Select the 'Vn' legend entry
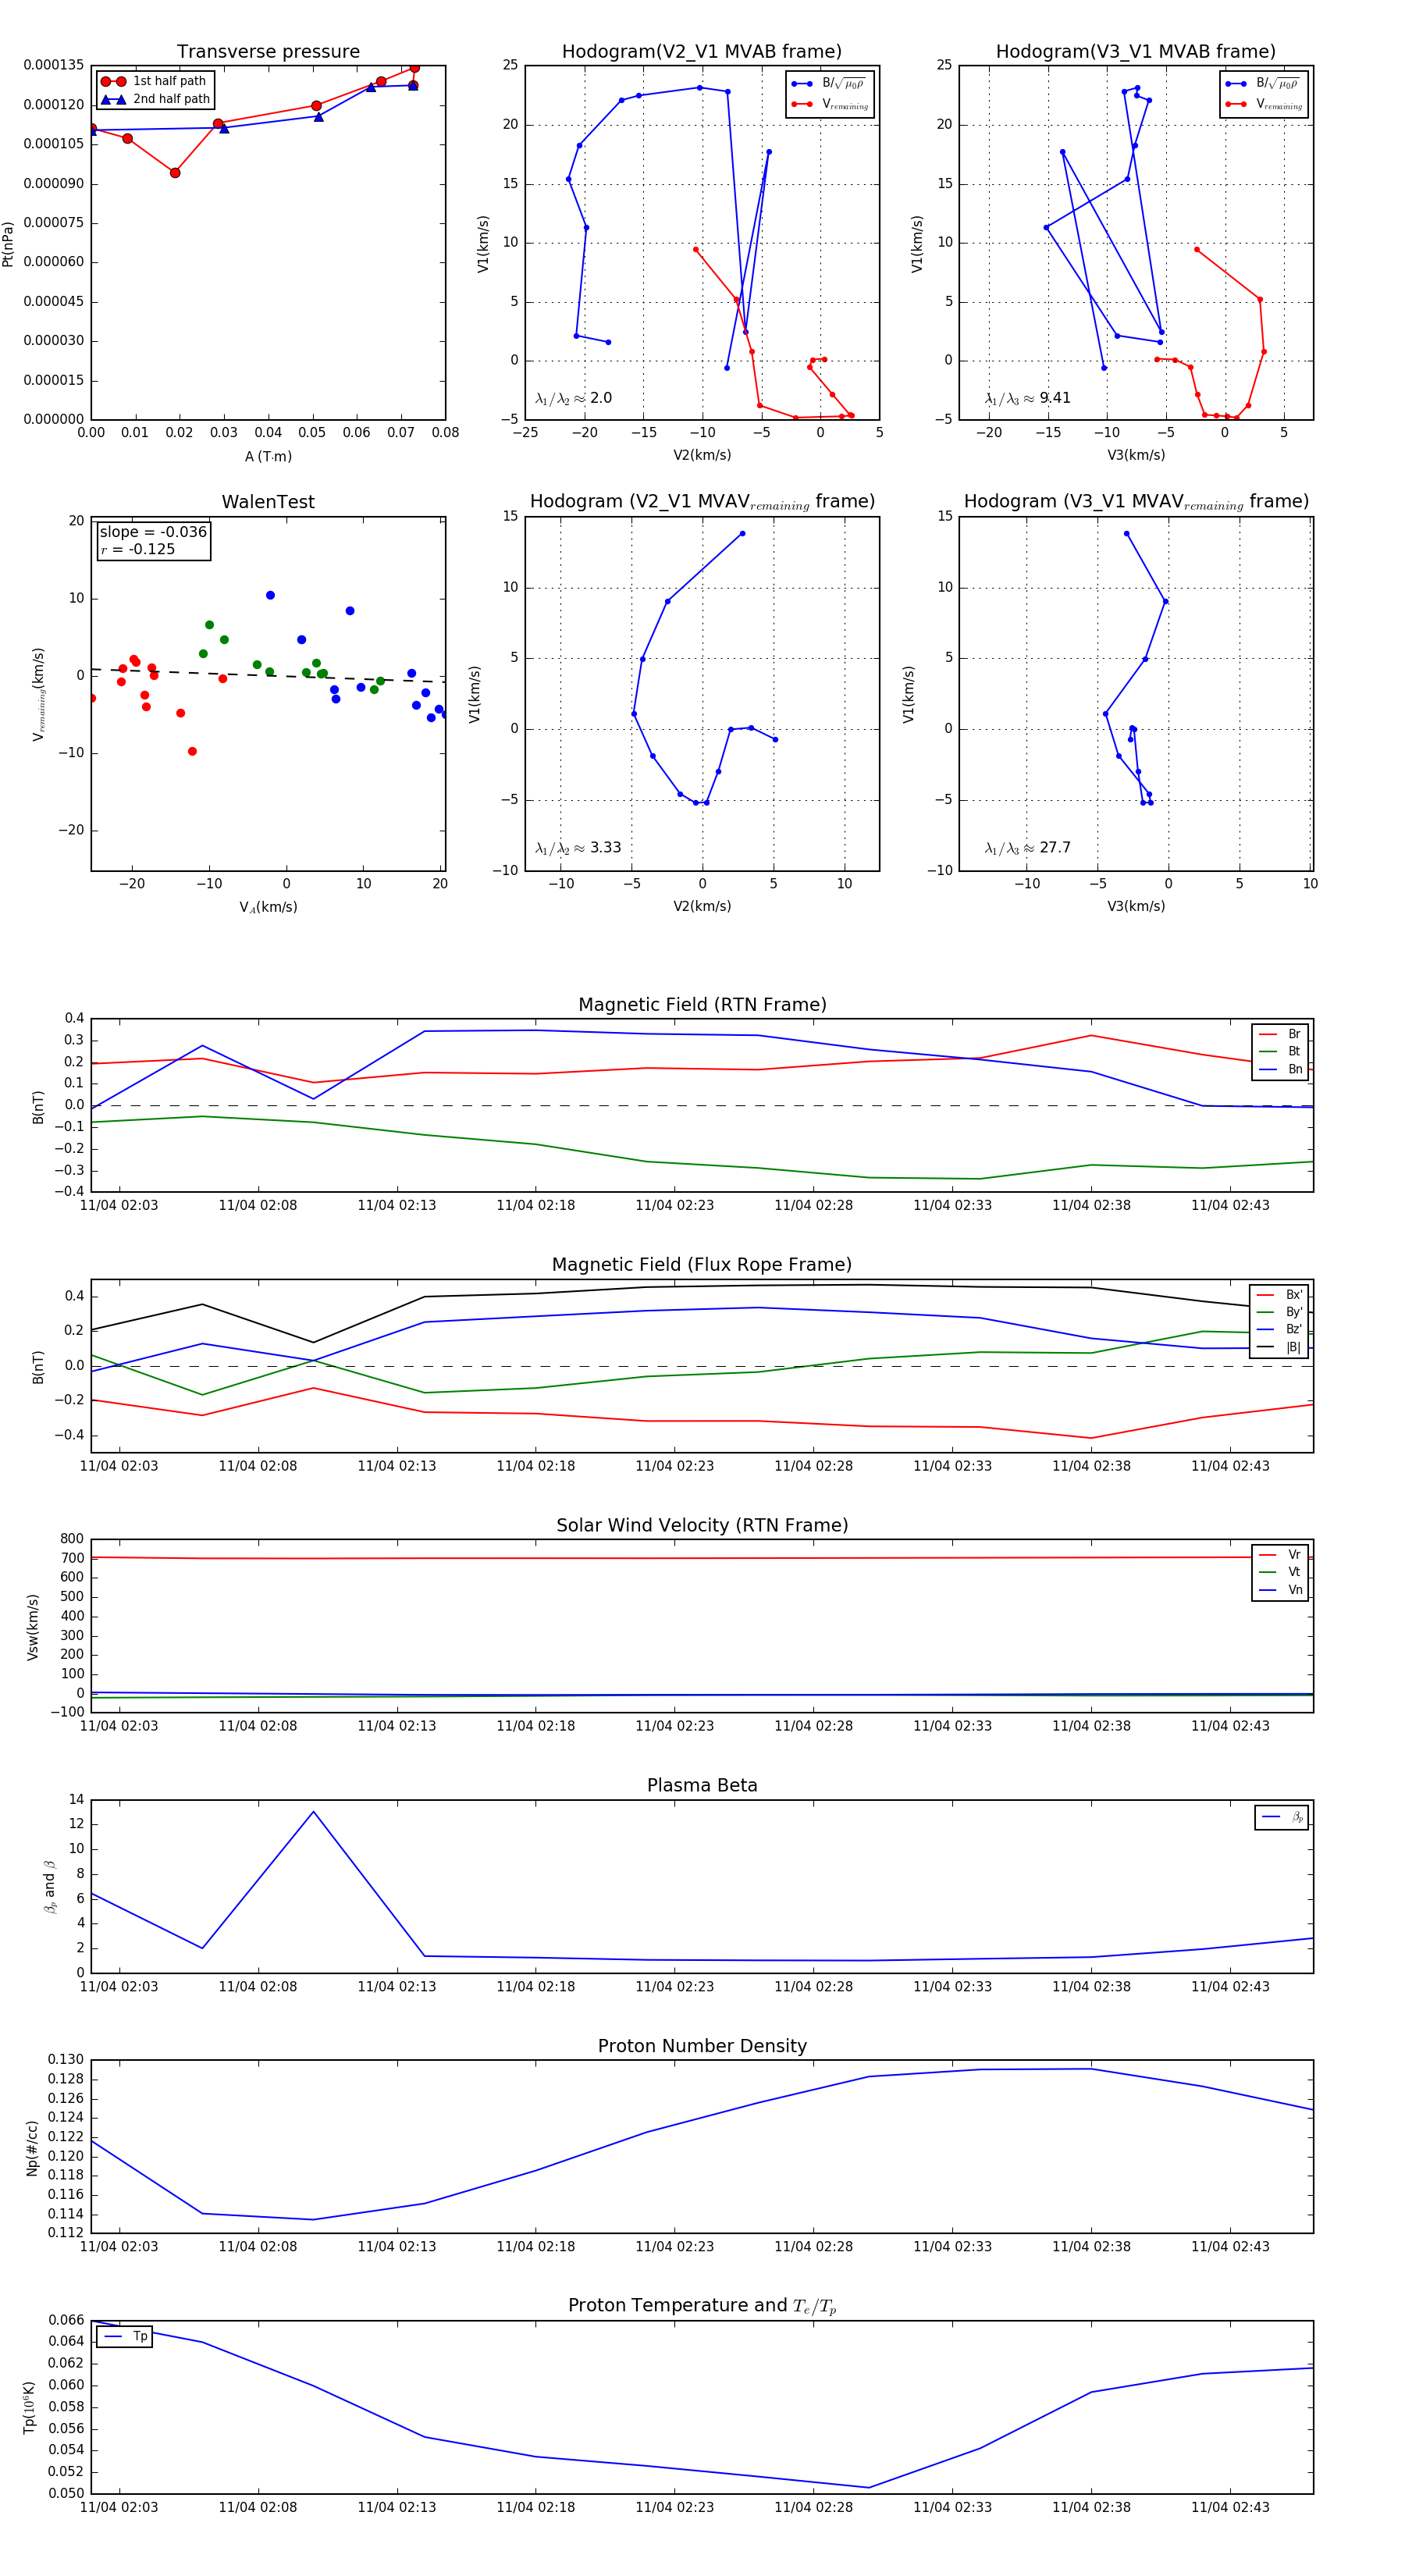 point(1280,1590)
